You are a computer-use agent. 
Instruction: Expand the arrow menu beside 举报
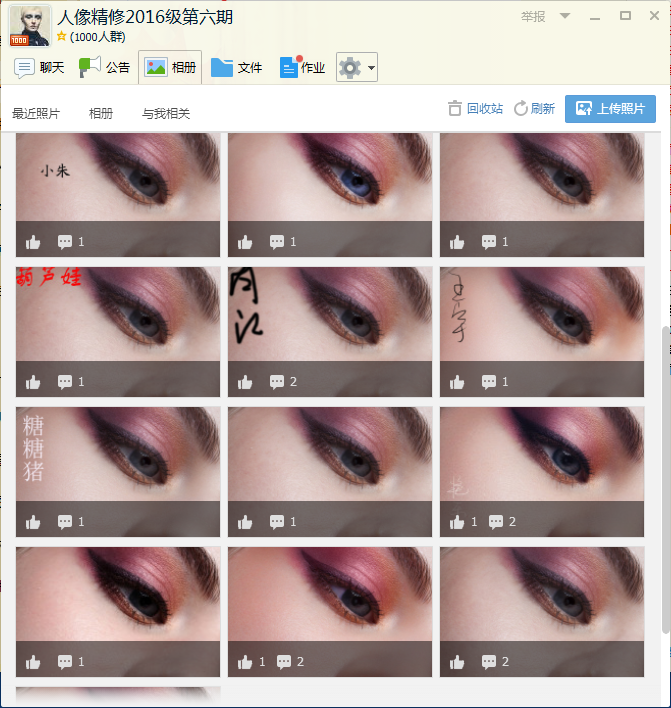point(564,16)
